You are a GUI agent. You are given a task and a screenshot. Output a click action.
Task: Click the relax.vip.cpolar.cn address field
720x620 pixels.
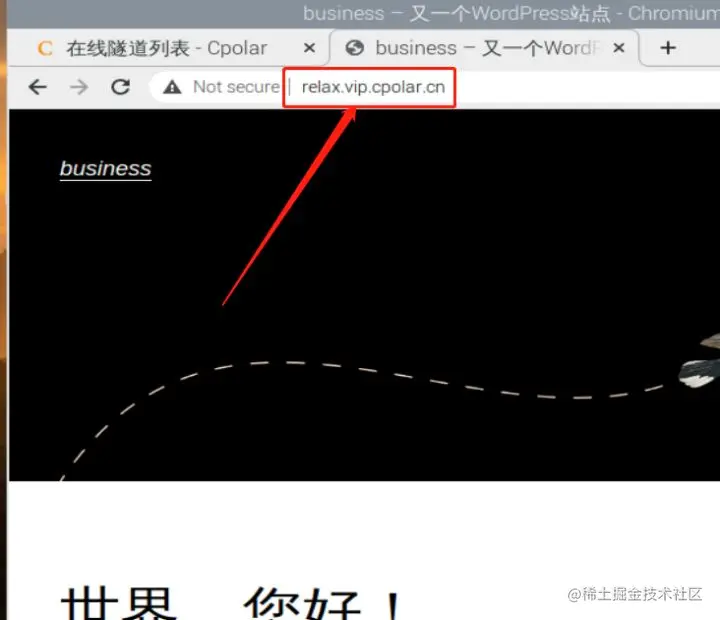373,87
